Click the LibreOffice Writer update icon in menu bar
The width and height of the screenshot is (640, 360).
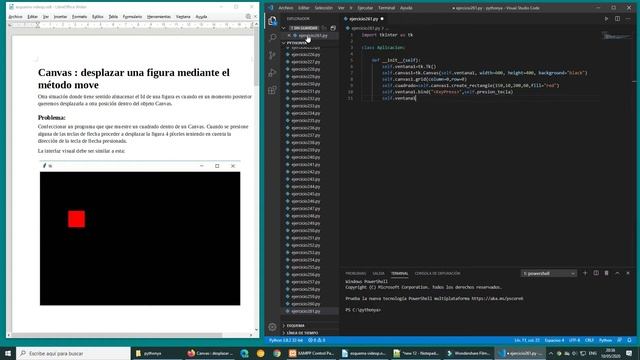click(248, 16)
